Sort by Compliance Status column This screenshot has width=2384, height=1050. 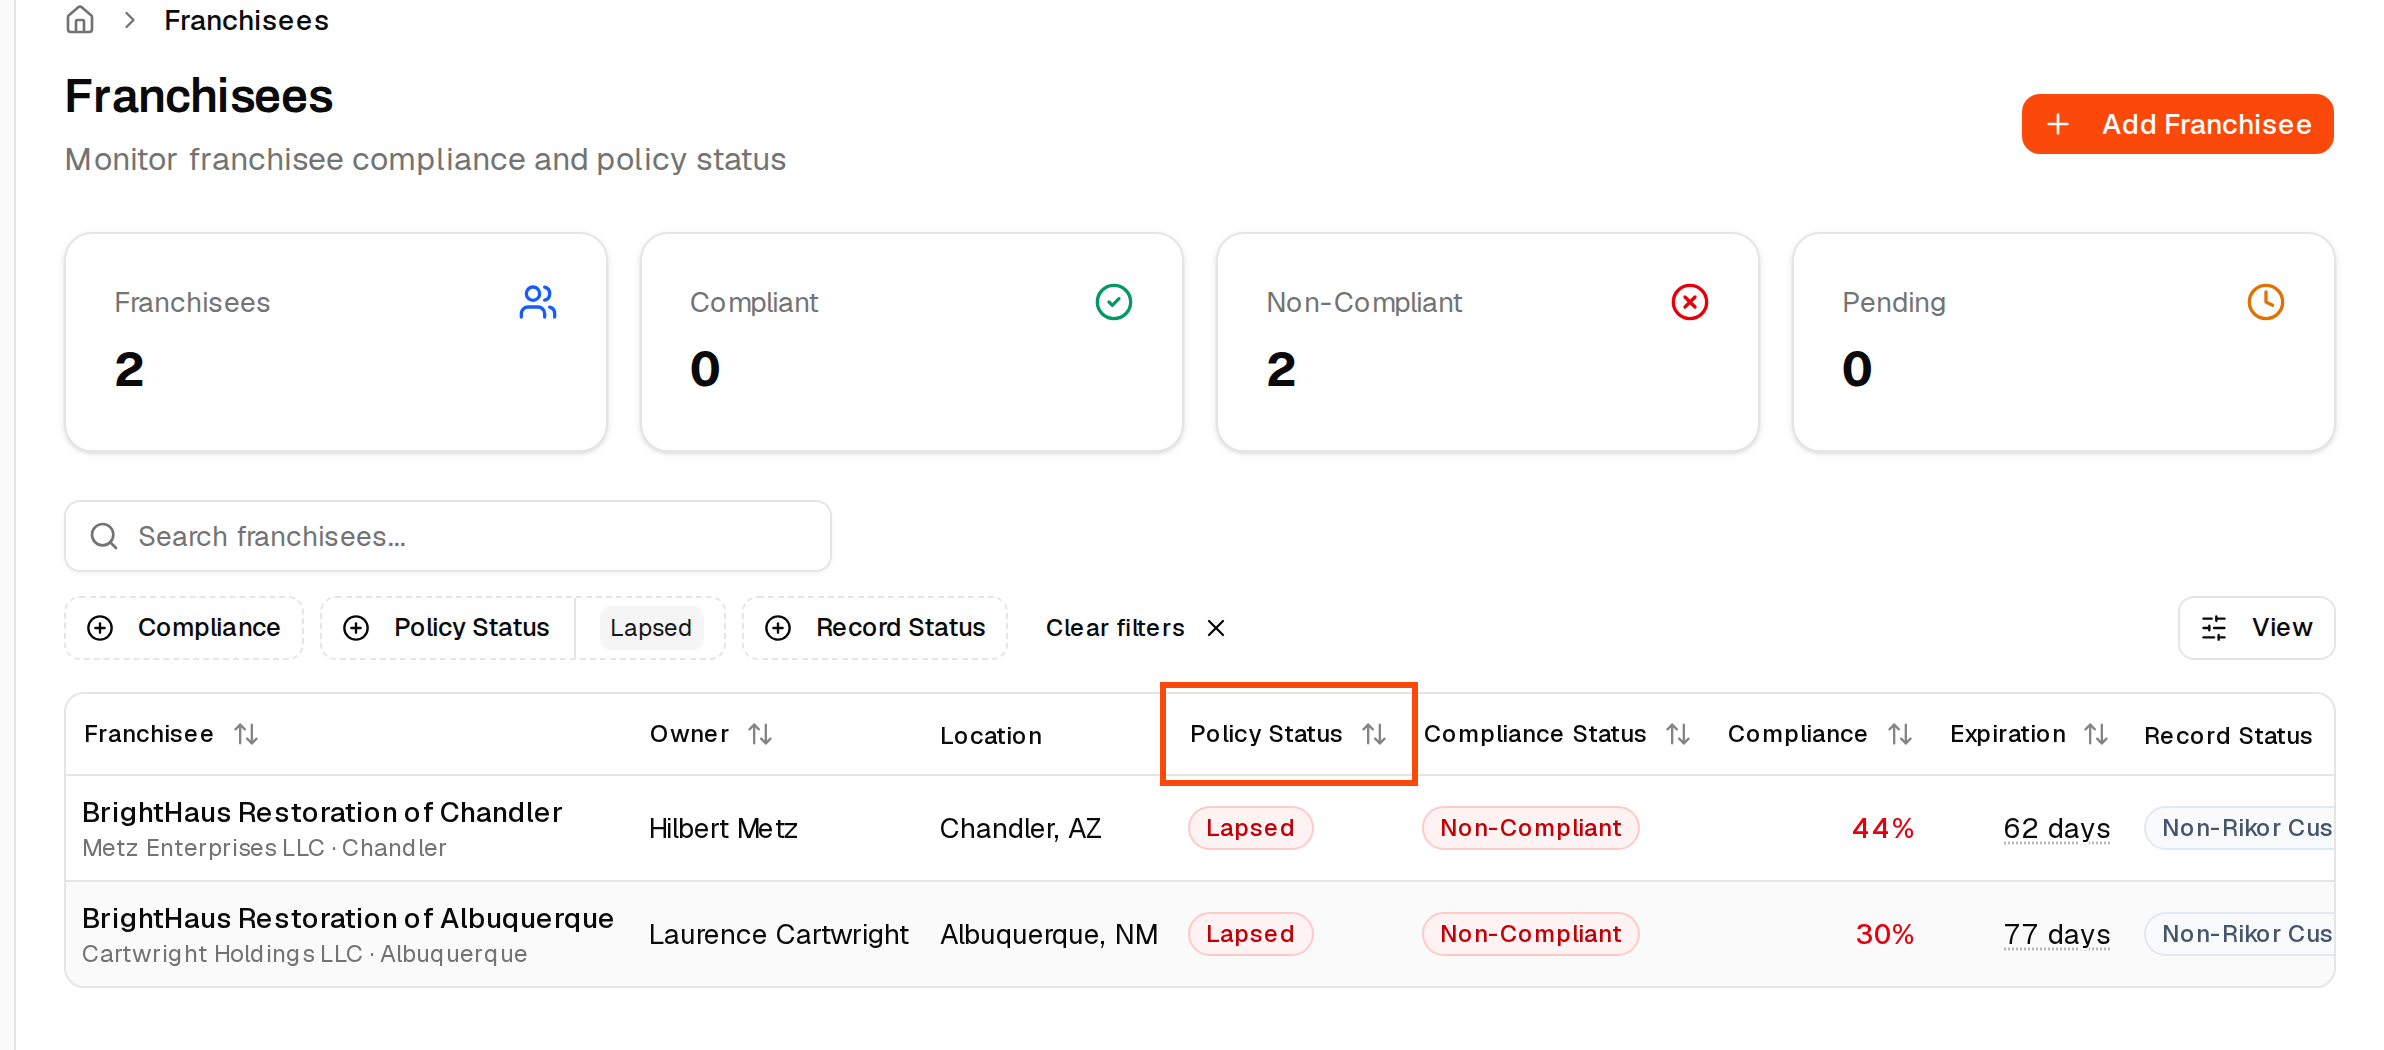pos(1557,734)
